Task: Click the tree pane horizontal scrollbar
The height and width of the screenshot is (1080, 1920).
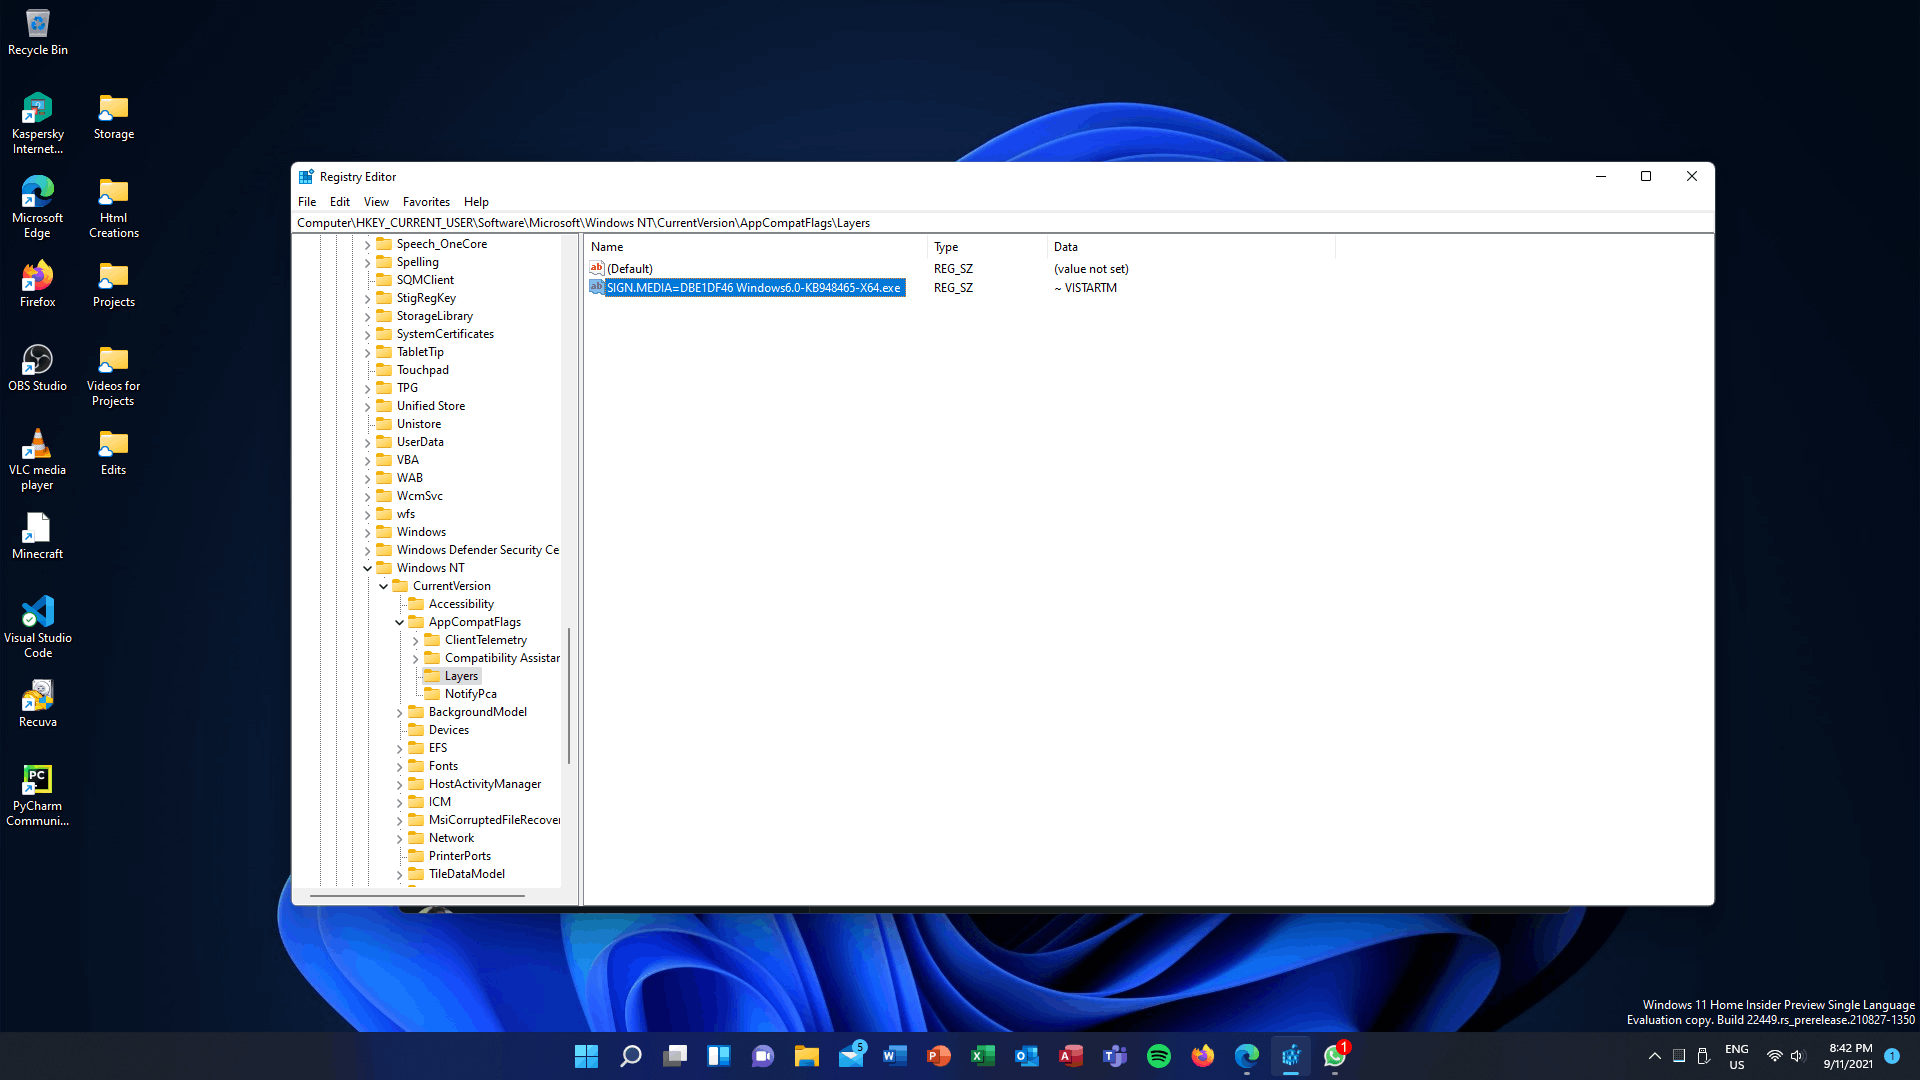Action: pos(417,896)
